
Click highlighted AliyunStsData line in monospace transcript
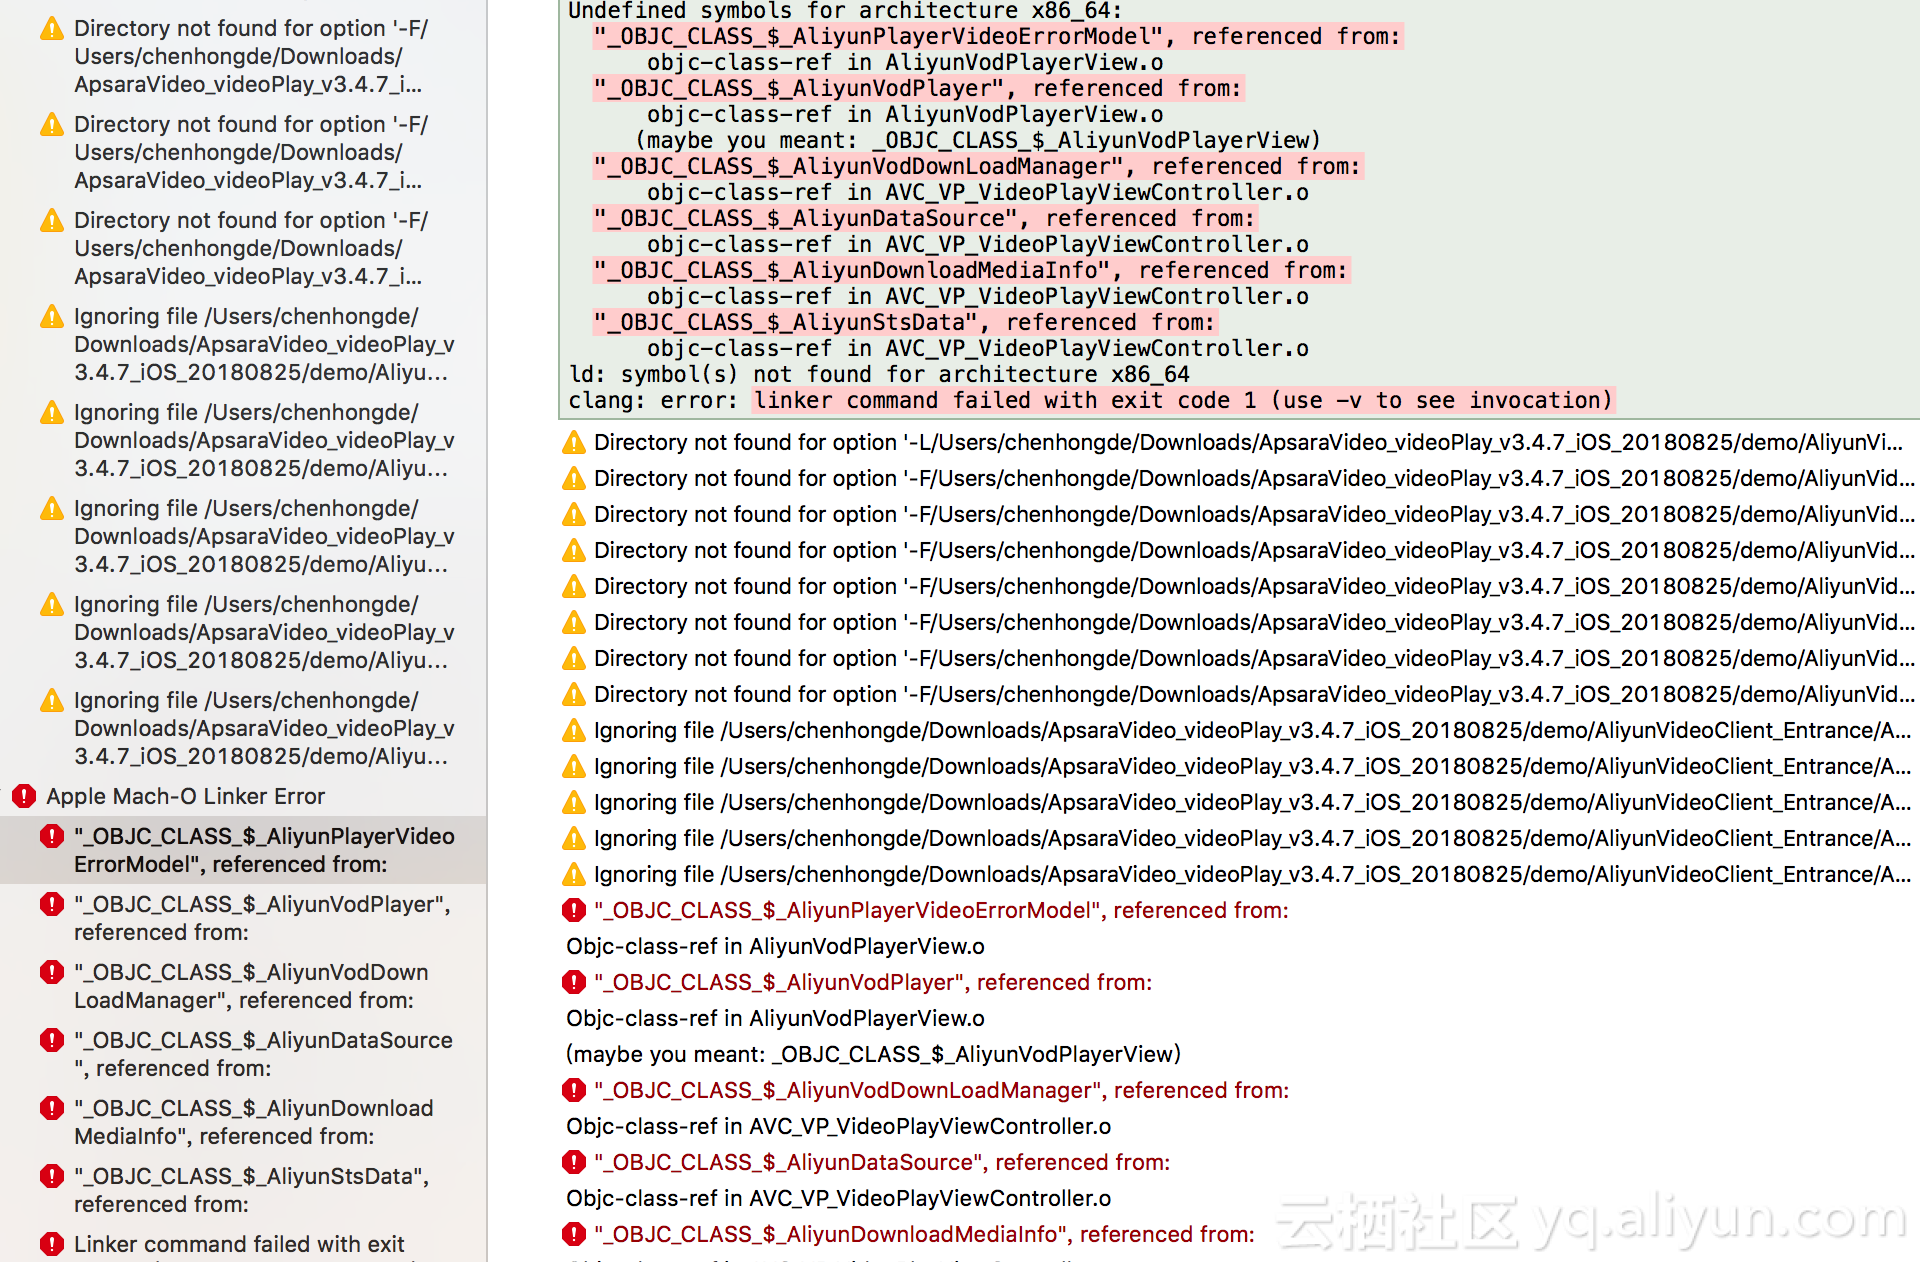pyautogui.click(x=904, y=323)
